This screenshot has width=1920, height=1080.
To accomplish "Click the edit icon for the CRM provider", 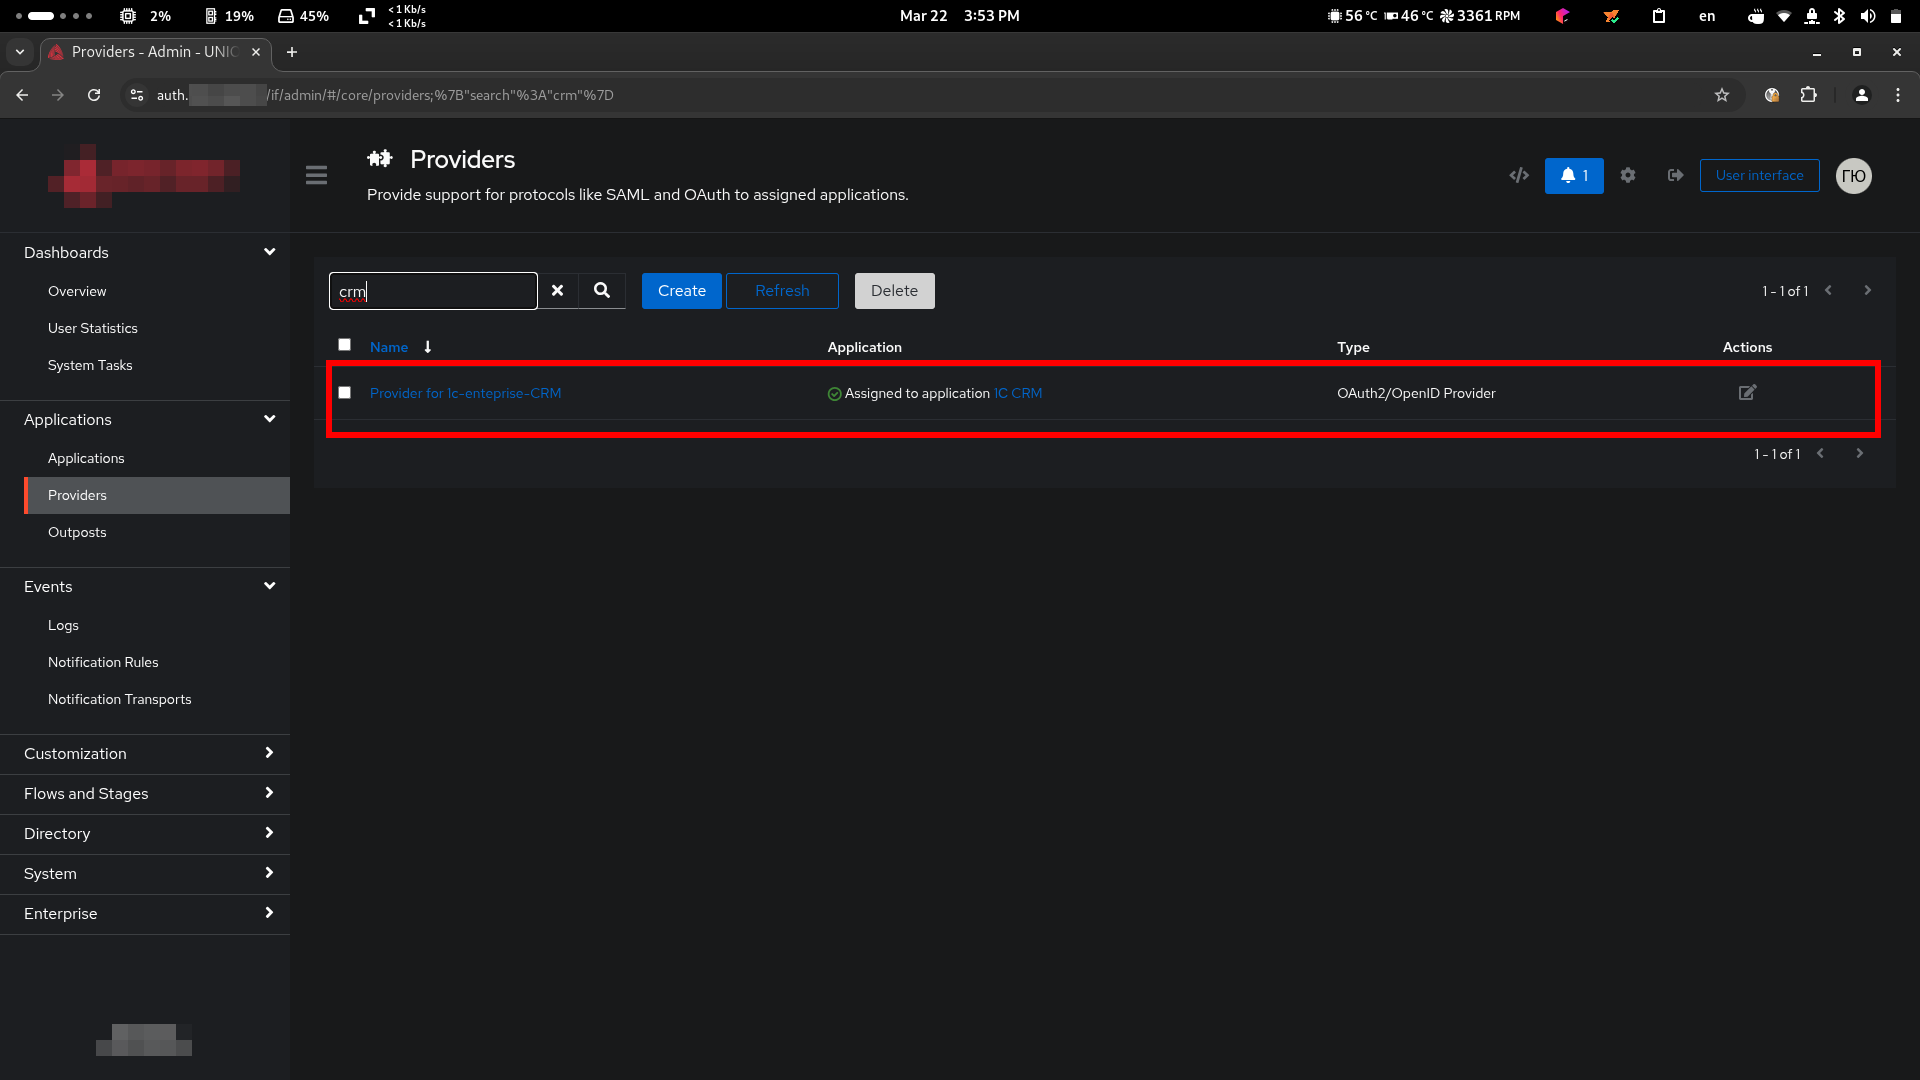I will (x=1747, y=393).
